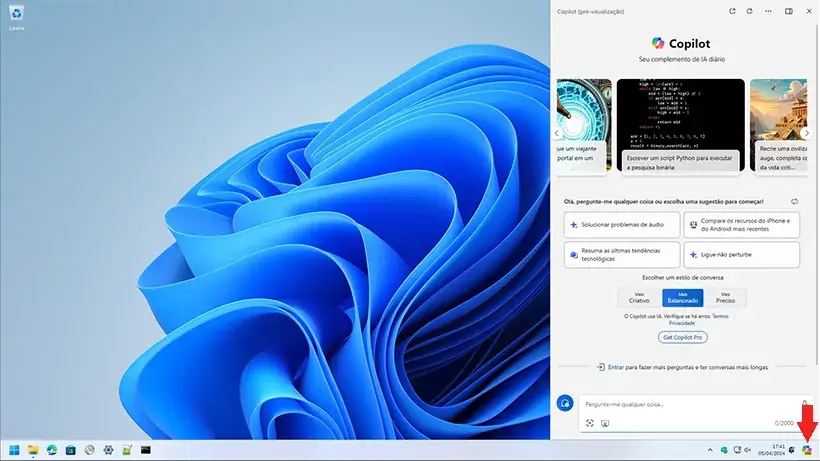Click Get Copilot Pro button

[x=682, y=338]
